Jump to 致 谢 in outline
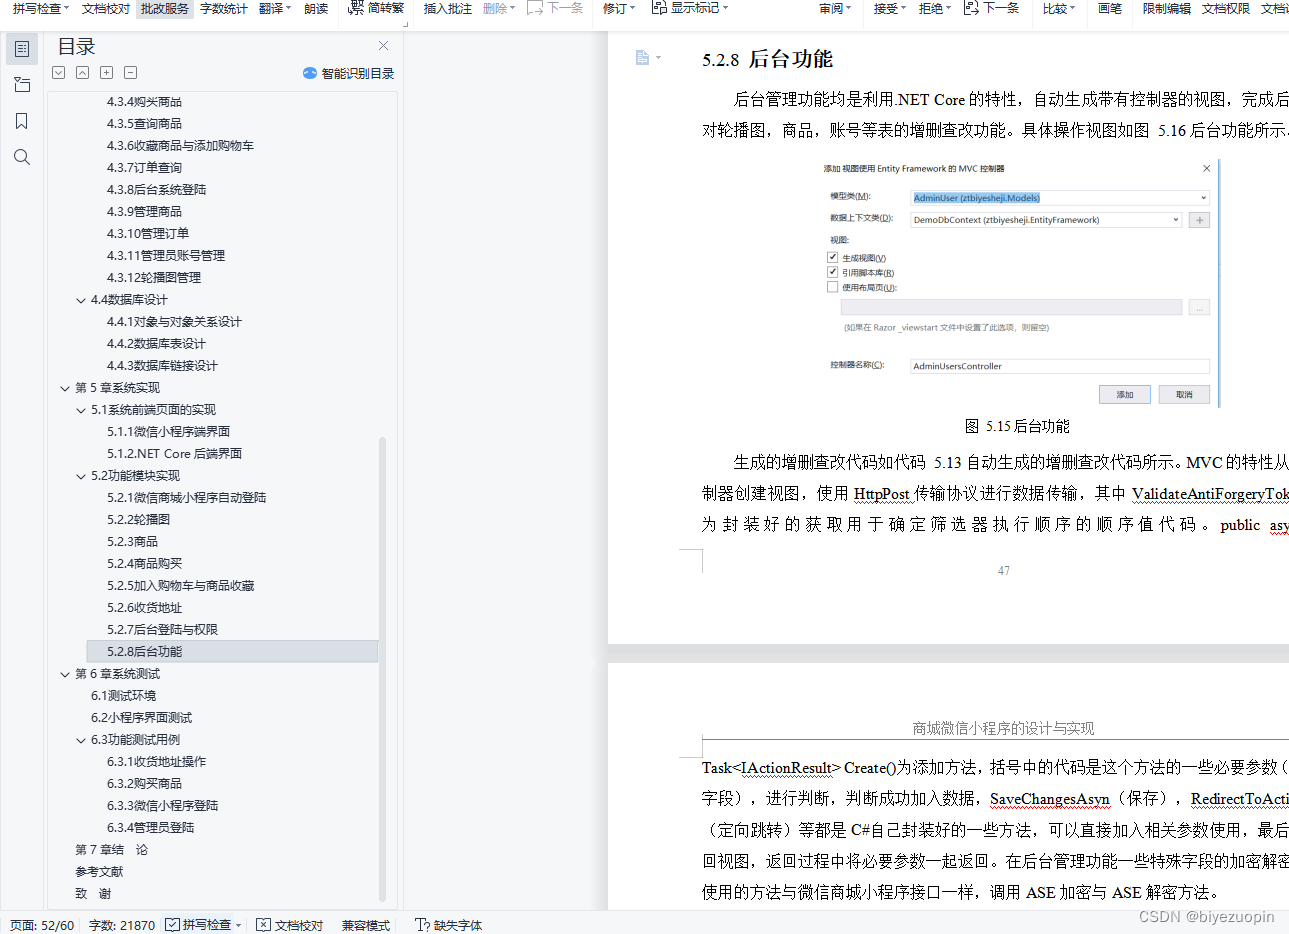This screenshot has height=934, width=1289. tap(93, 894)
